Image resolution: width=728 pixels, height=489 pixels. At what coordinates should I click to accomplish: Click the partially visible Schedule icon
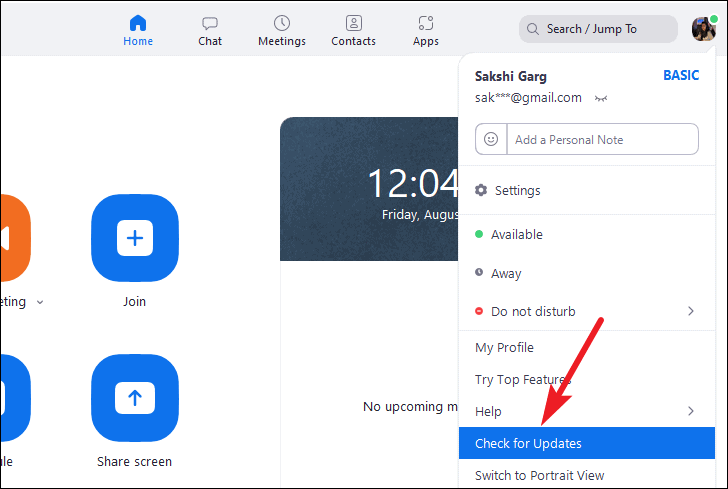point(14,398)
